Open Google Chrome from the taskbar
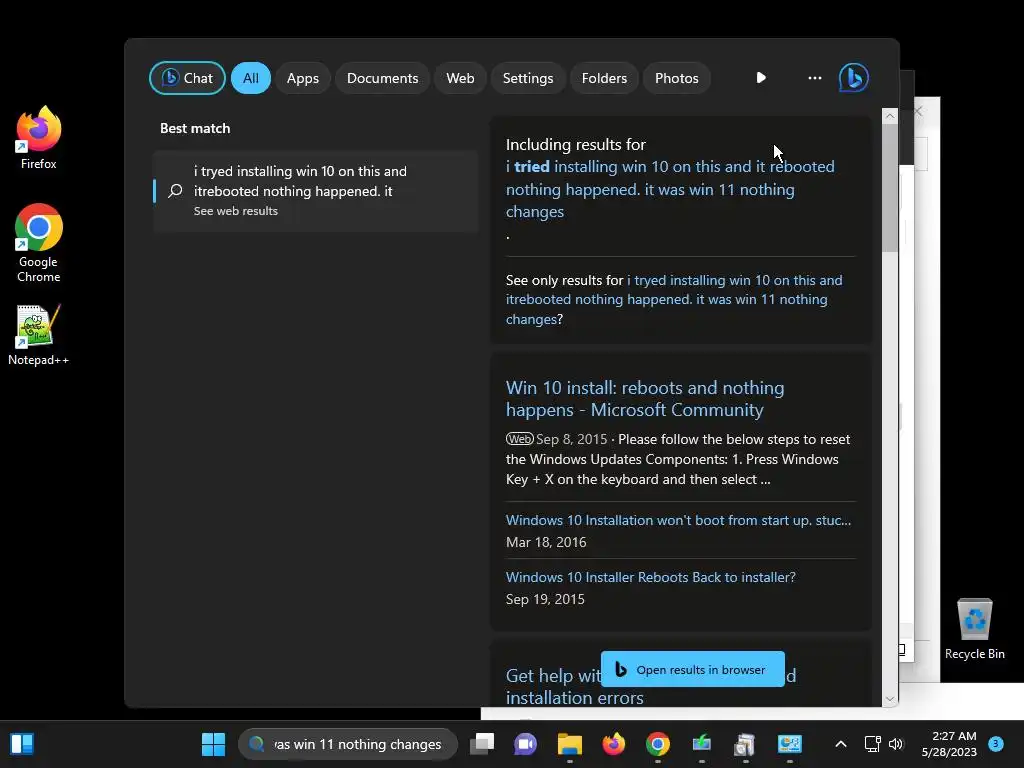Viewport: 1024px width, 768px height. 658,744
